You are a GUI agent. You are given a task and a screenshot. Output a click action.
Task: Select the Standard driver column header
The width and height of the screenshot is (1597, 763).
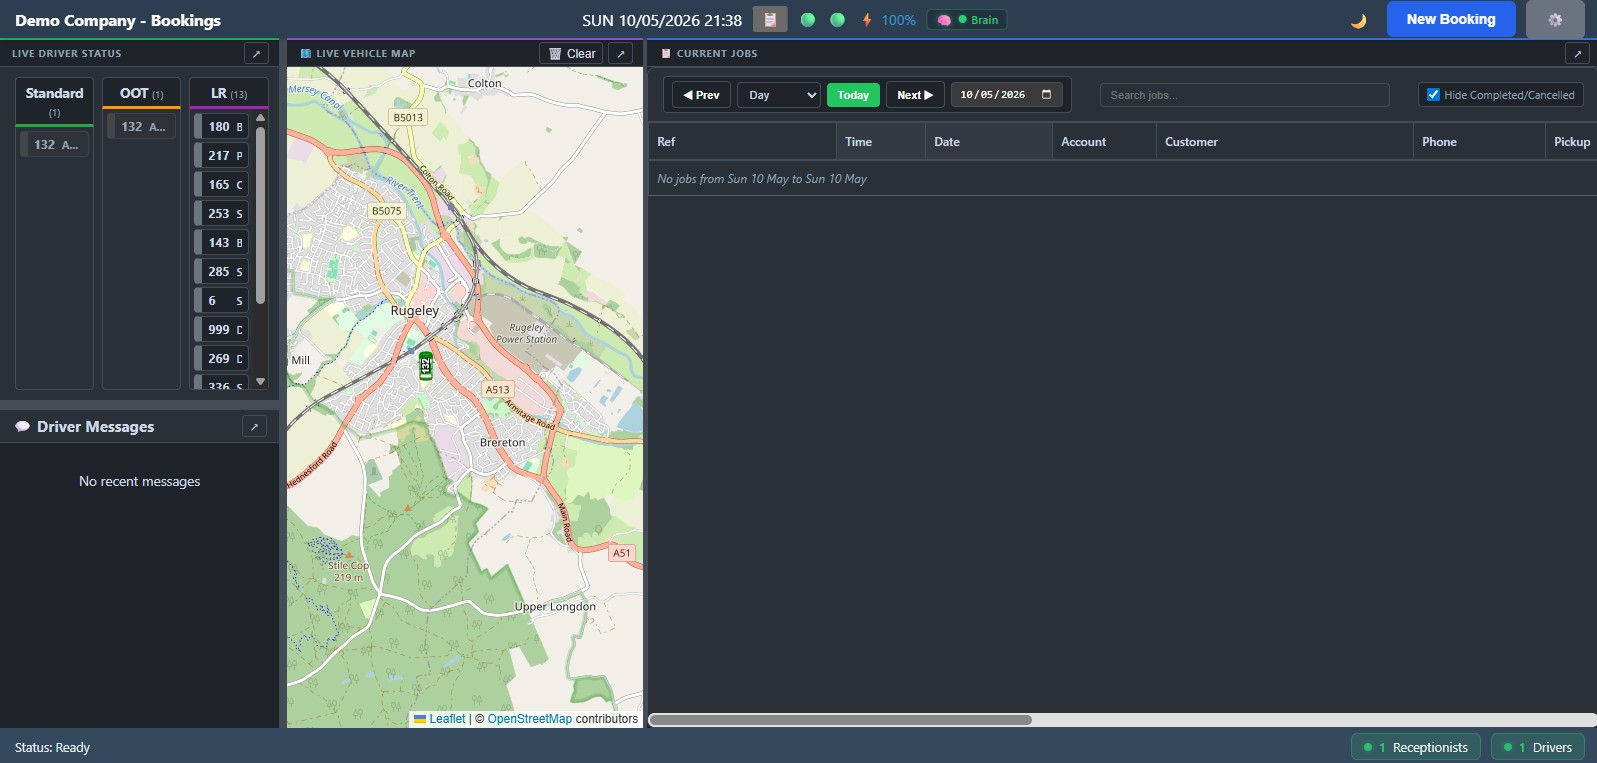pos(54,101)
